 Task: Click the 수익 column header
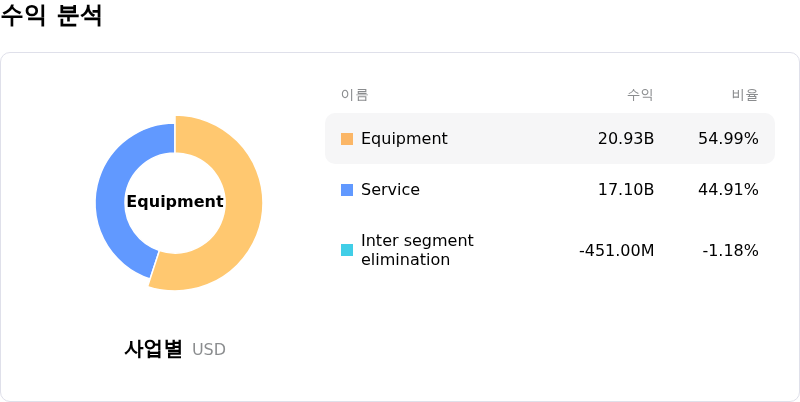coord(640,95)
